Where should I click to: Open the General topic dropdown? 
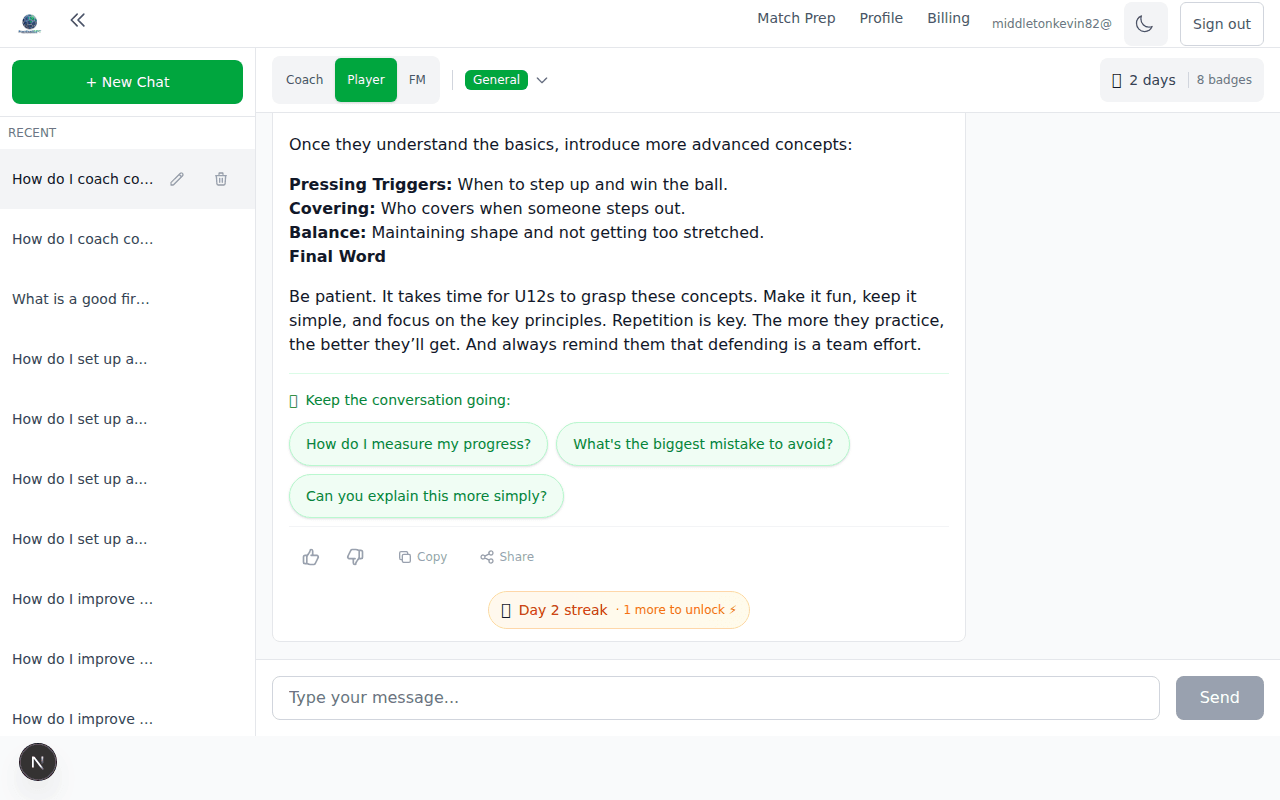pos(541,79)
